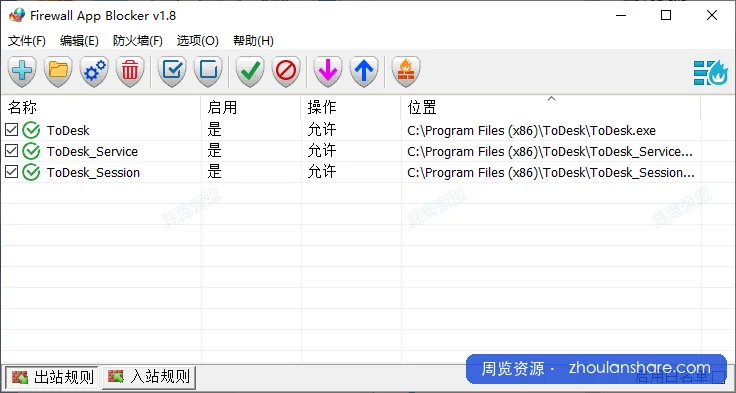Click the green status icon of ToDesk
This screenshot has width=736, height=393.
click(31, 130)
